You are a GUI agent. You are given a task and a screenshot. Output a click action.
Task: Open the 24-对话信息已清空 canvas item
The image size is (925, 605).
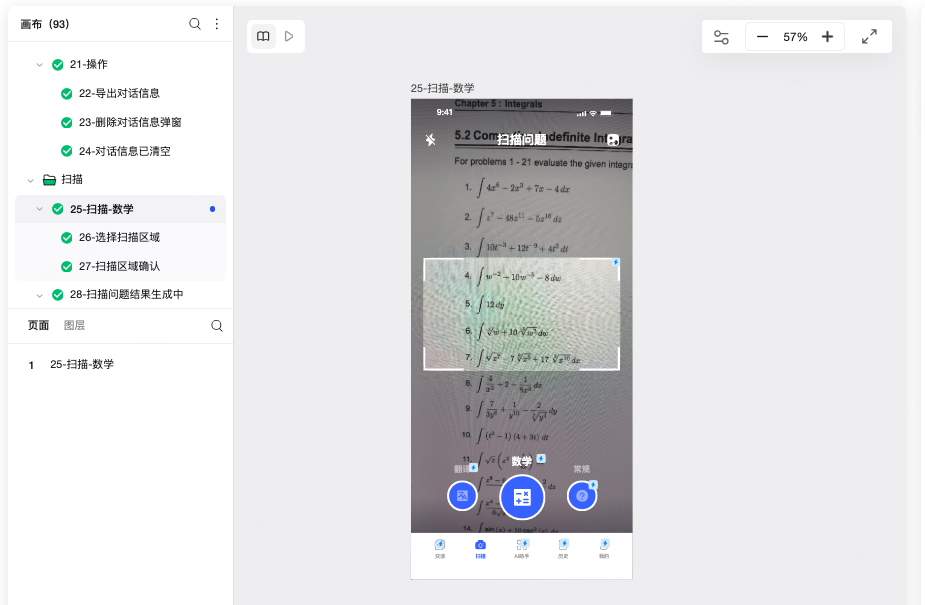point(124,151)
